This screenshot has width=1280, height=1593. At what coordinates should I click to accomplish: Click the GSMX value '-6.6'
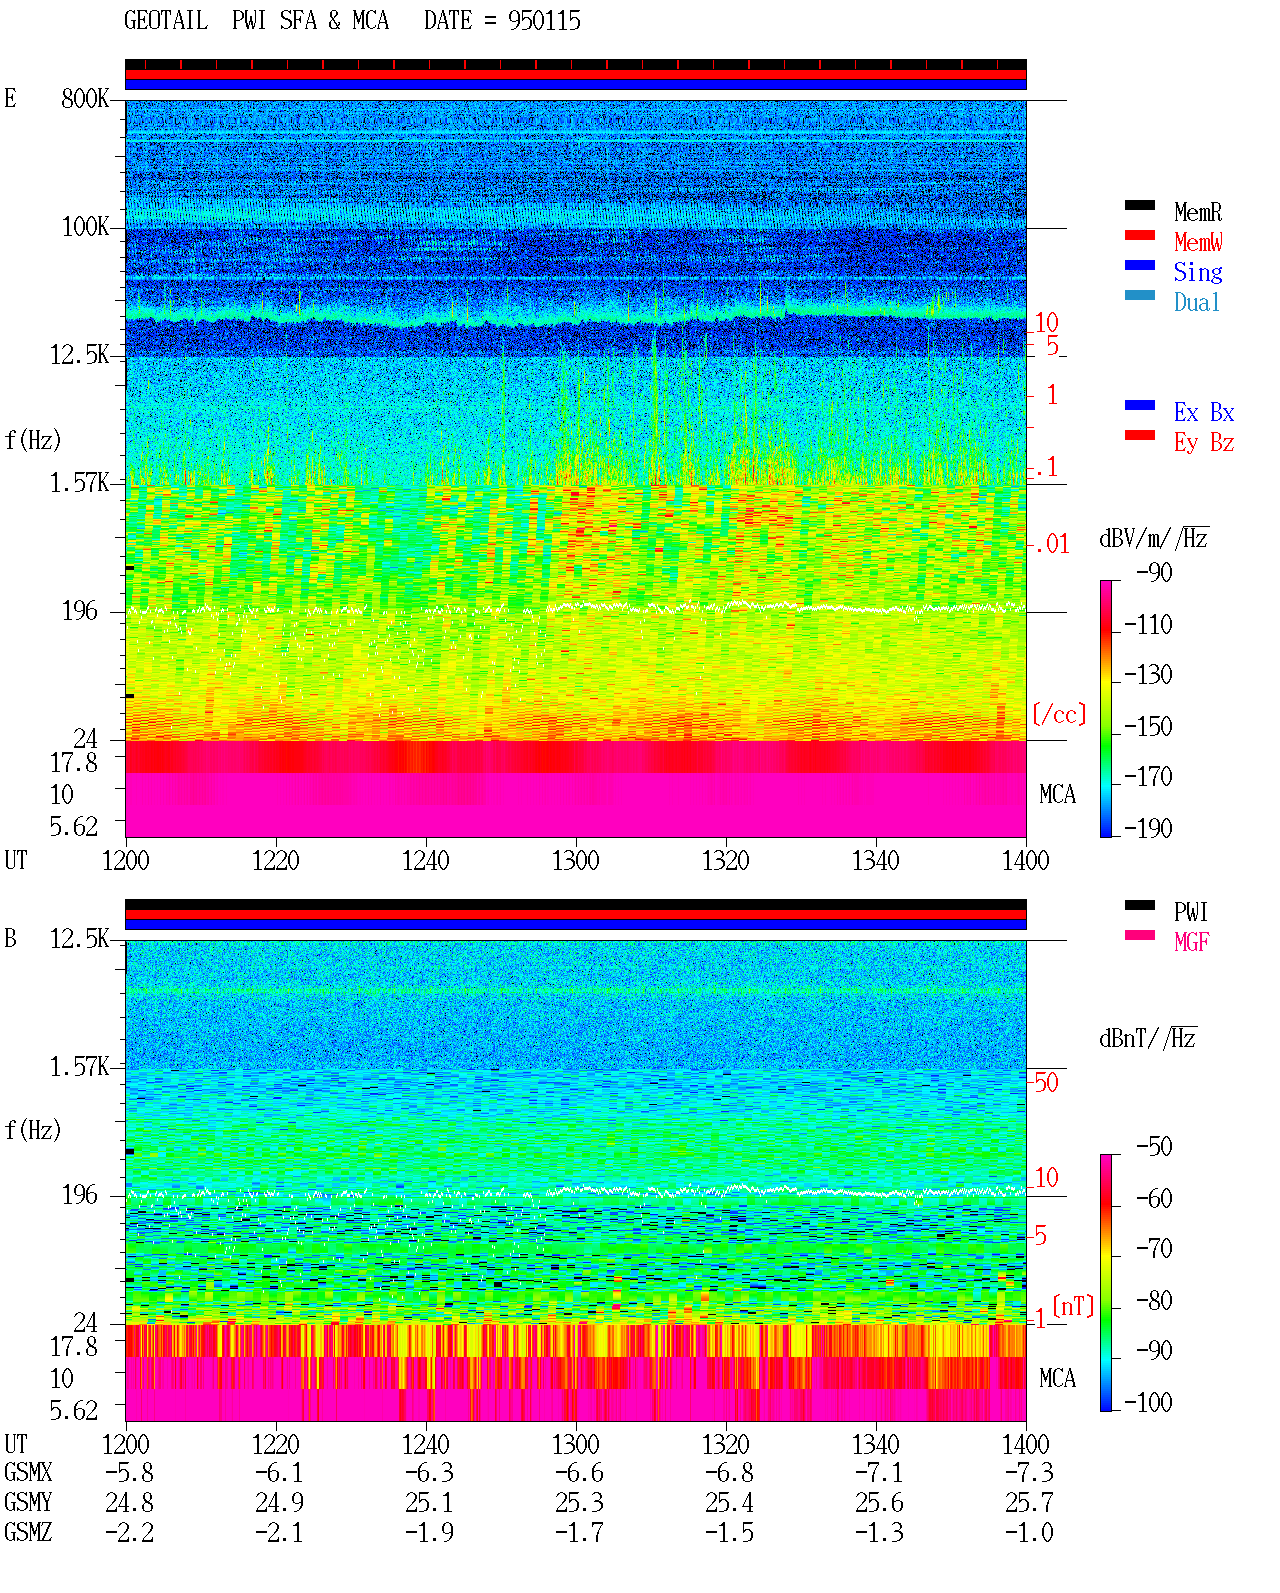[x=579, y=1473]
